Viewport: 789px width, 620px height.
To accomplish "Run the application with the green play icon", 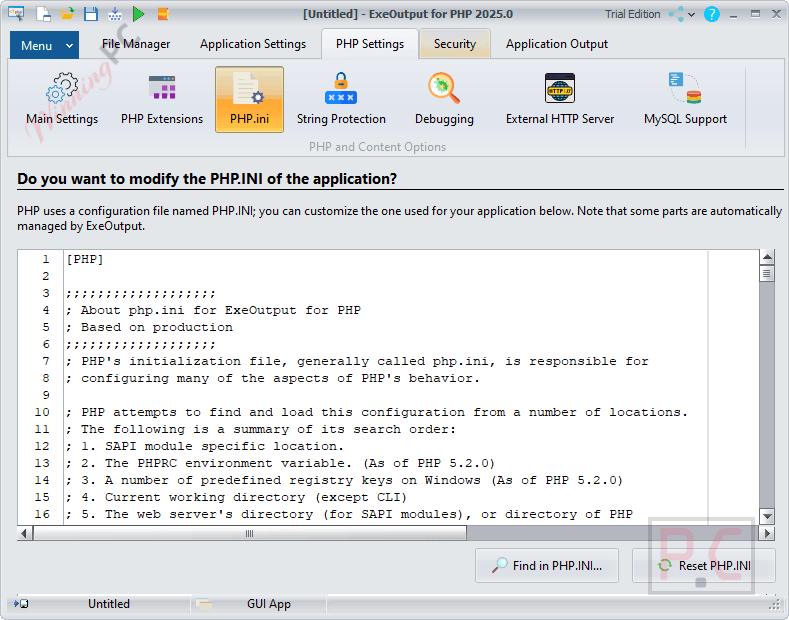I will tap(138, 14).
